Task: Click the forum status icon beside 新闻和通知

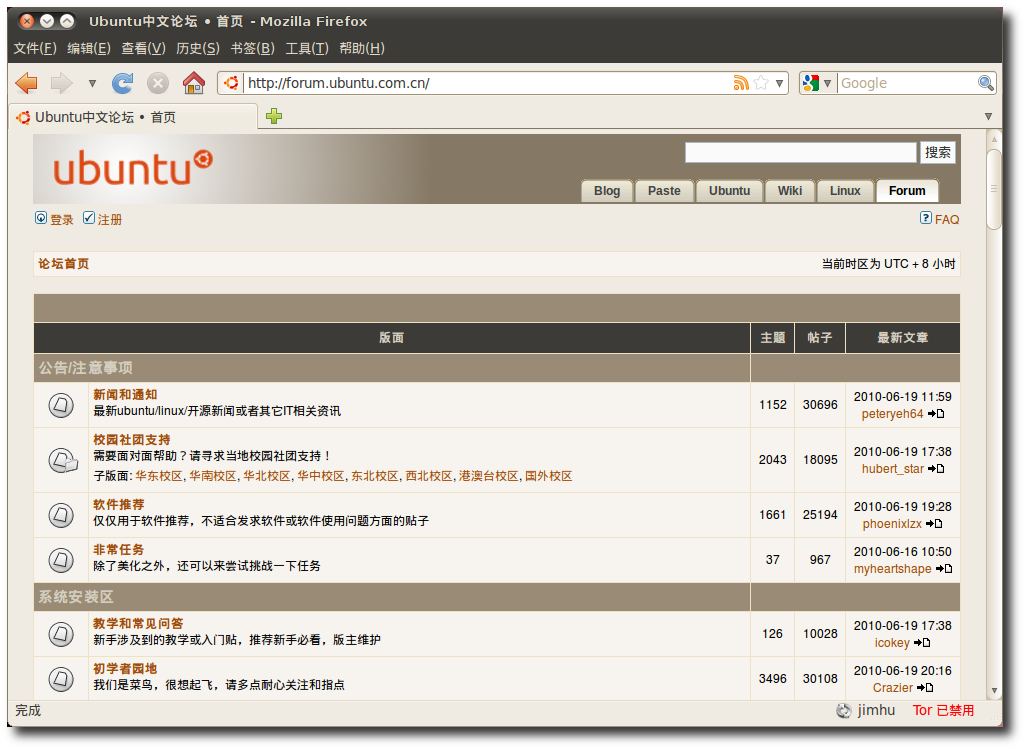Action: coord(61,405)
